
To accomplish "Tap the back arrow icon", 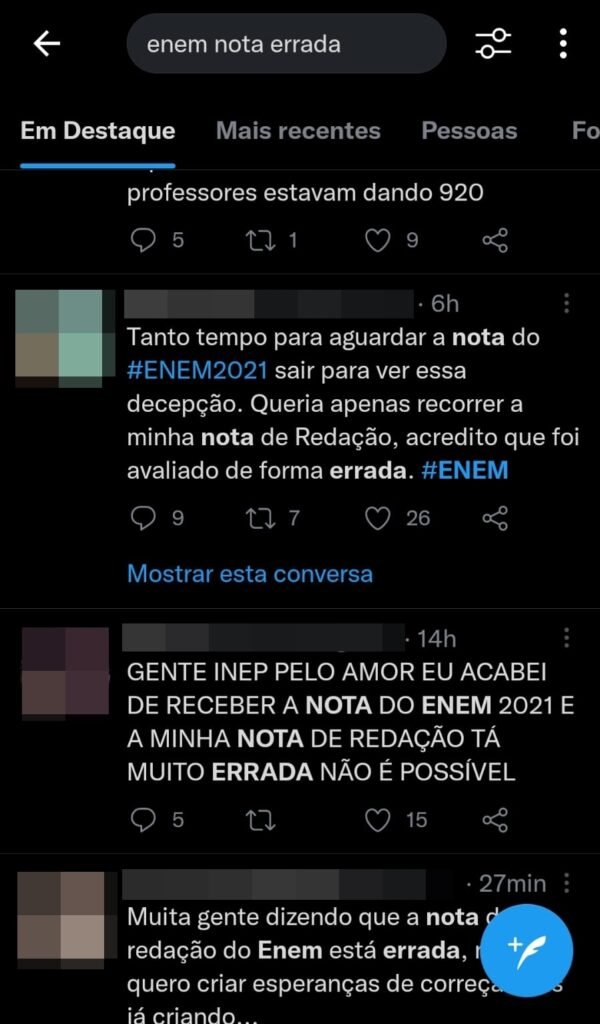I will [x=46, y=44].
